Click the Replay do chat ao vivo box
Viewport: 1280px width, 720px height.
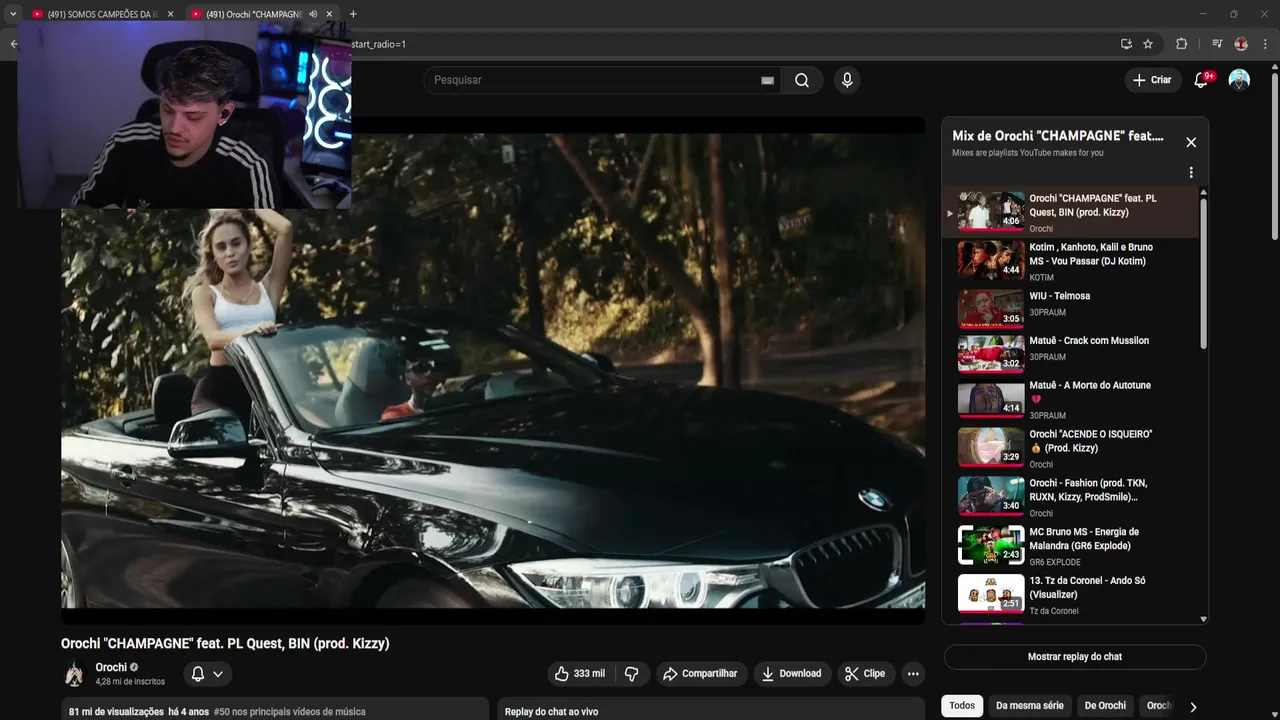click(x=711, y=709)
